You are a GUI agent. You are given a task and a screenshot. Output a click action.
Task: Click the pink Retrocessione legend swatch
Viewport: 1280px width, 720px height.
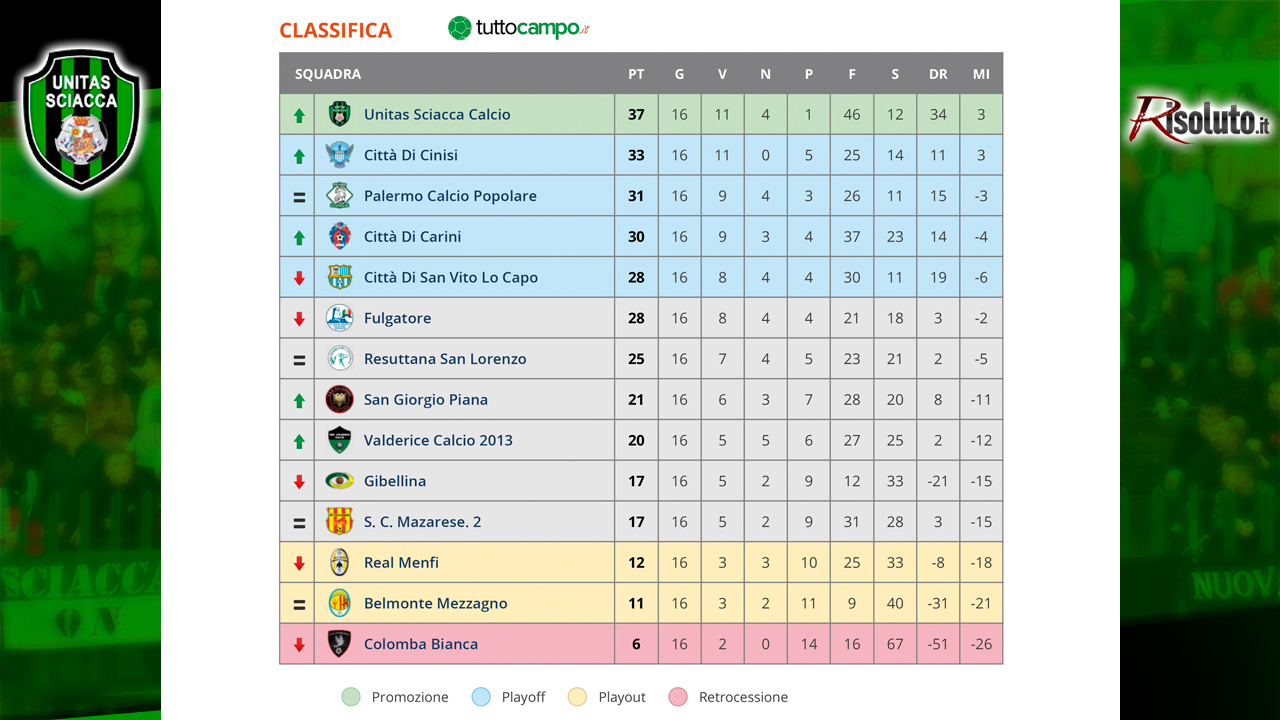[678, 697]
